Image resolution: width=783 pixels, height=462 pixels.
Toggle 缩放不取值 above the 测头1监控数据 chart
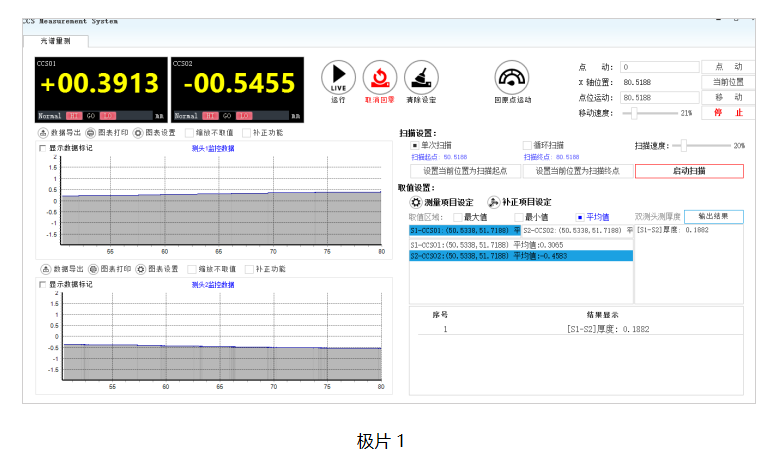[x=189, y=133]
